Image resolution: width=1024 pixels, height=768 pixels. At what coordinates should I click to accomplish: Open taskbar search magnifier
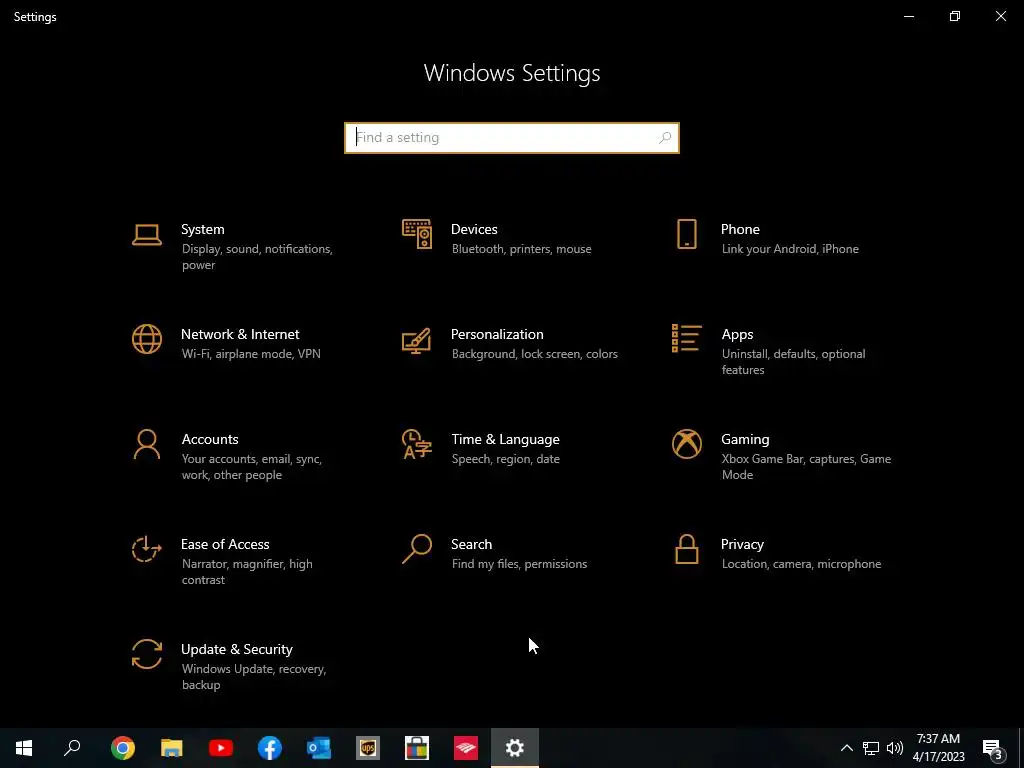point(72,748)
